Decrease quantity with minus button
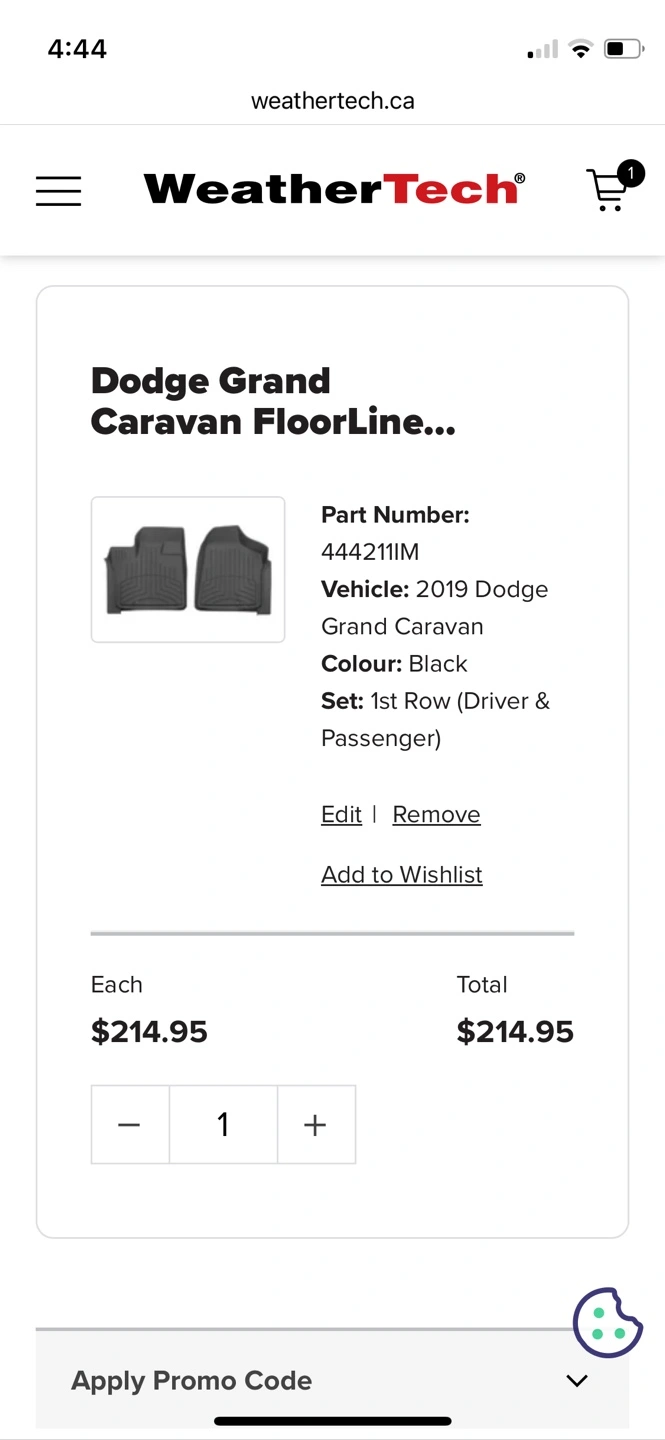The image size is (665, 1440). coord(130,1125)
